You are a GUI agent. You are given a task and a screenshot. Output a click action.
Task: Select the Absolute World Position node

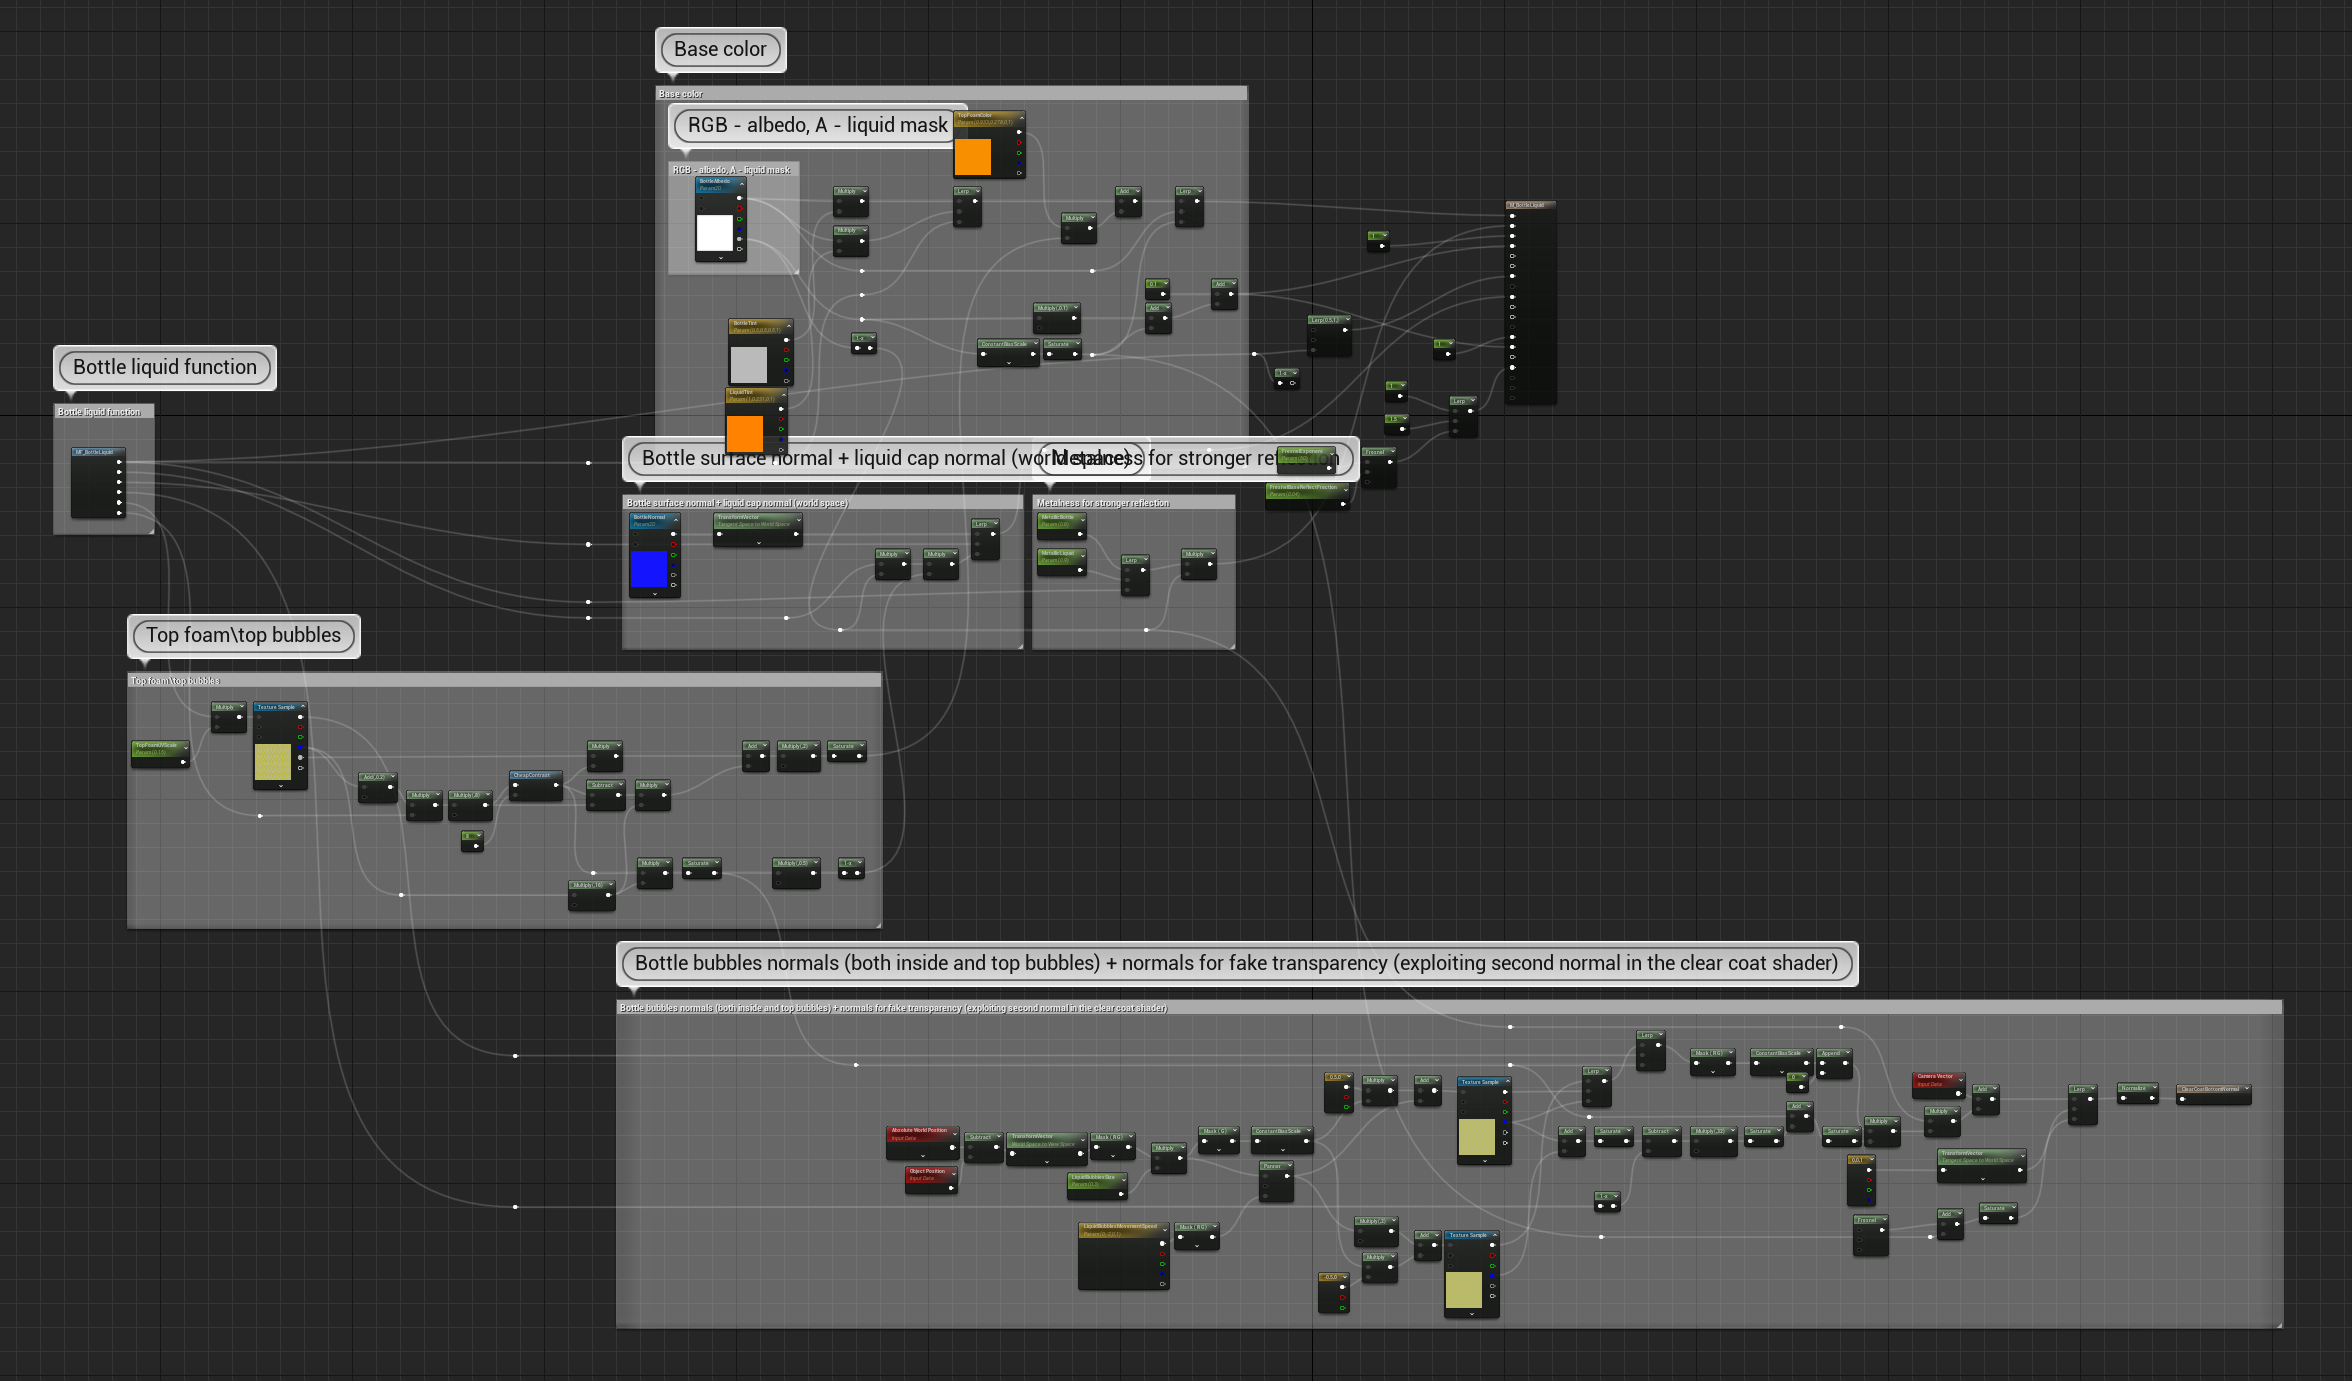tap(919, 1131)
